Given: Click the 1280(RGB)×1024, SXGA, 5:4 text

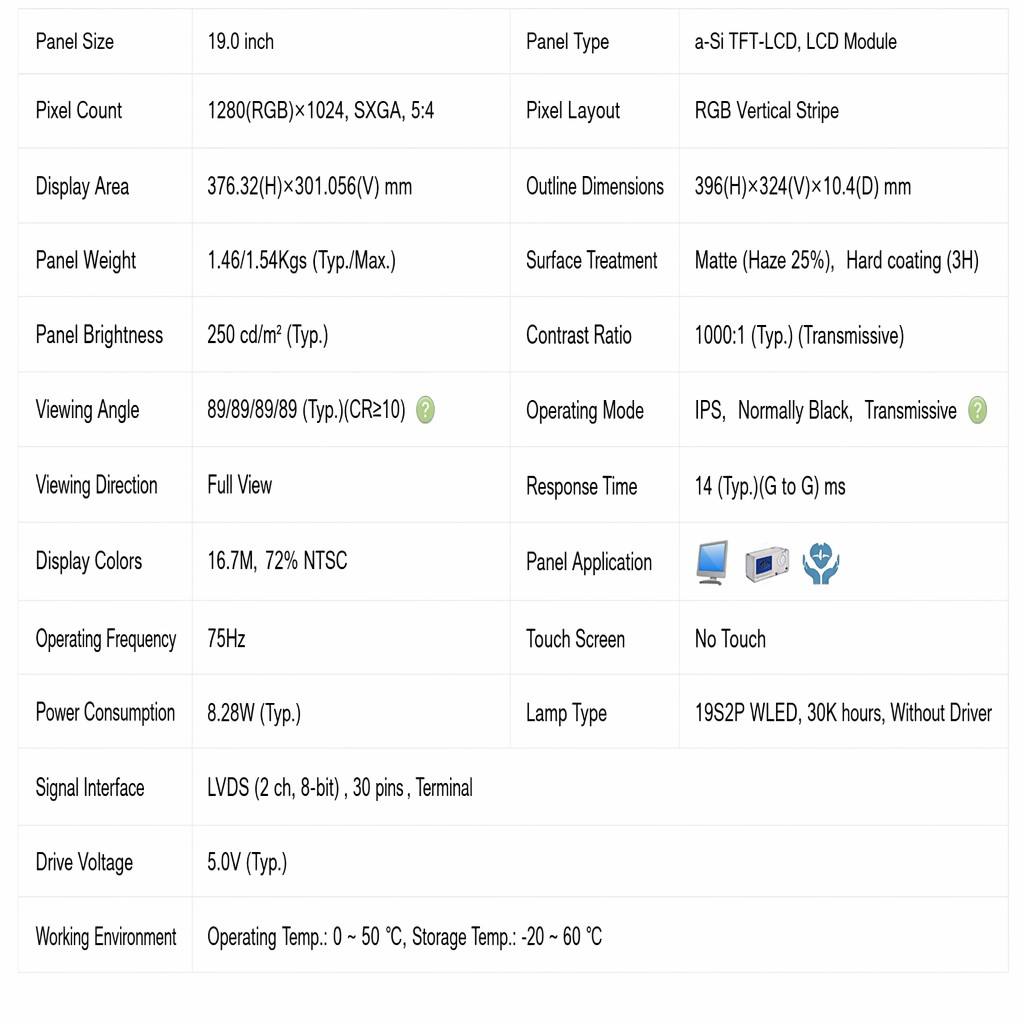Looking at the screenshot, I should [x=321, y=110].
